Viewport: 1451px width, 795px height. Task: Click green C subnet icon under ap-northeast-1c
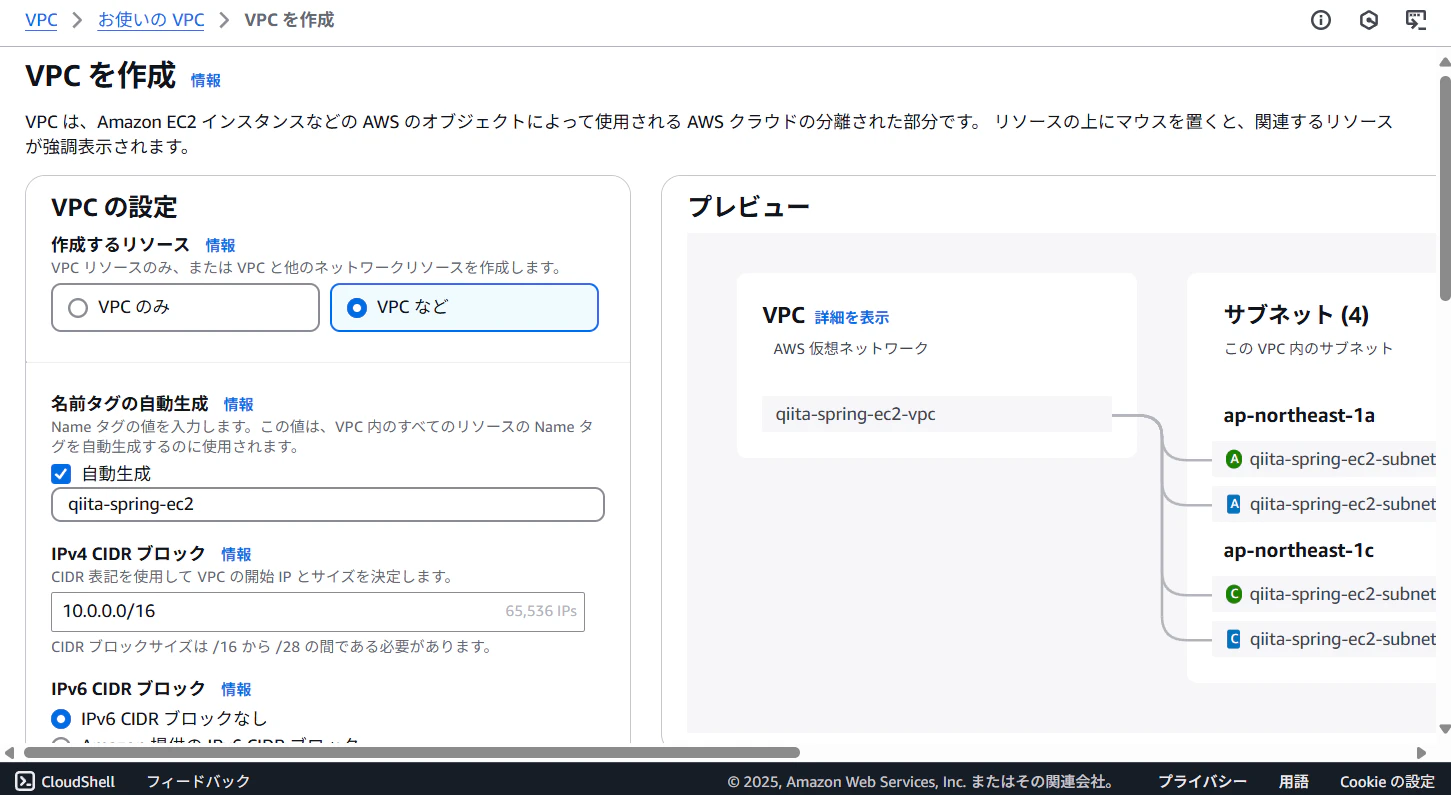(1234, 594)
